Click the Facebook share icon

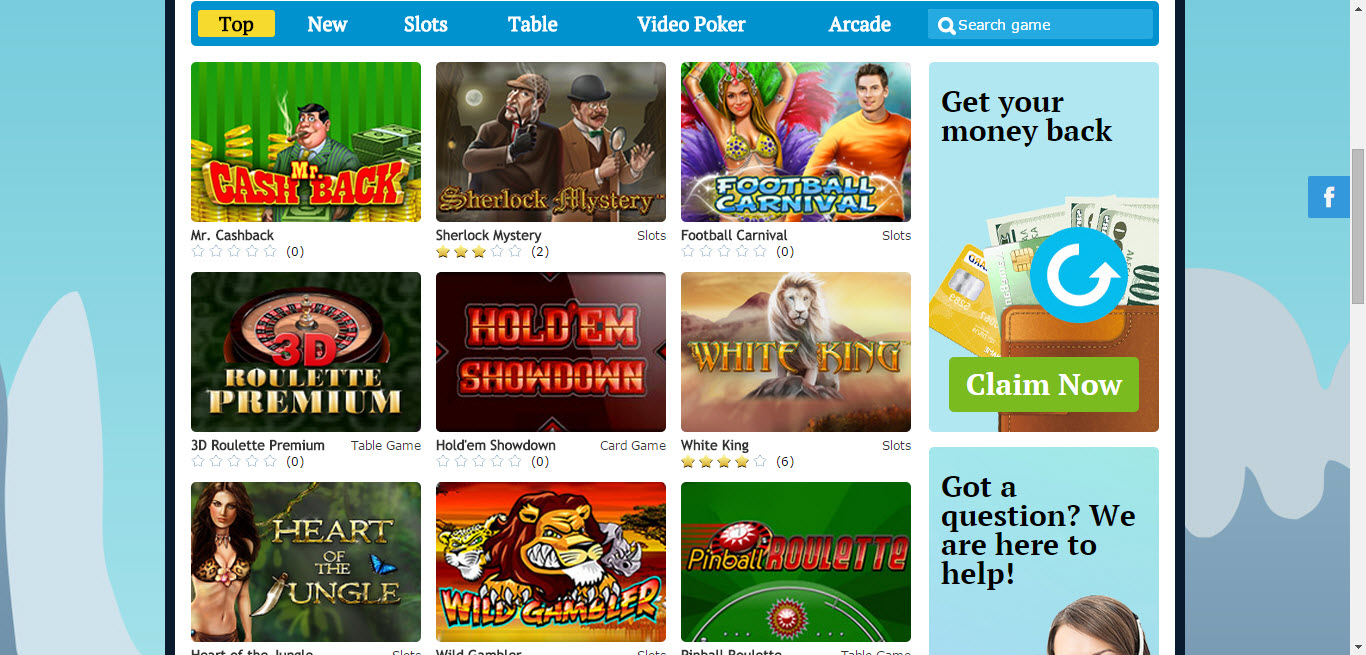[x=1328, y=197]
